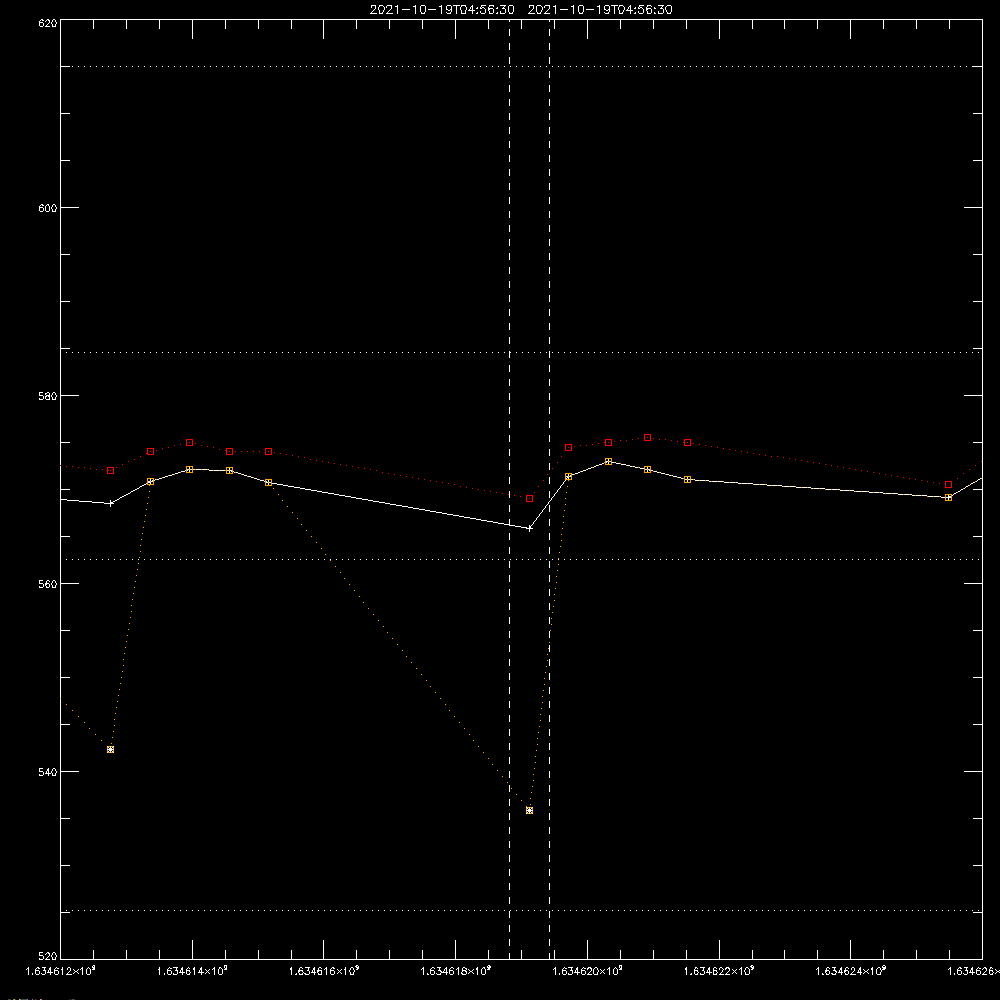Click the highest orange square on the white line
1000x1000 pixels.
tap(608, 462)
